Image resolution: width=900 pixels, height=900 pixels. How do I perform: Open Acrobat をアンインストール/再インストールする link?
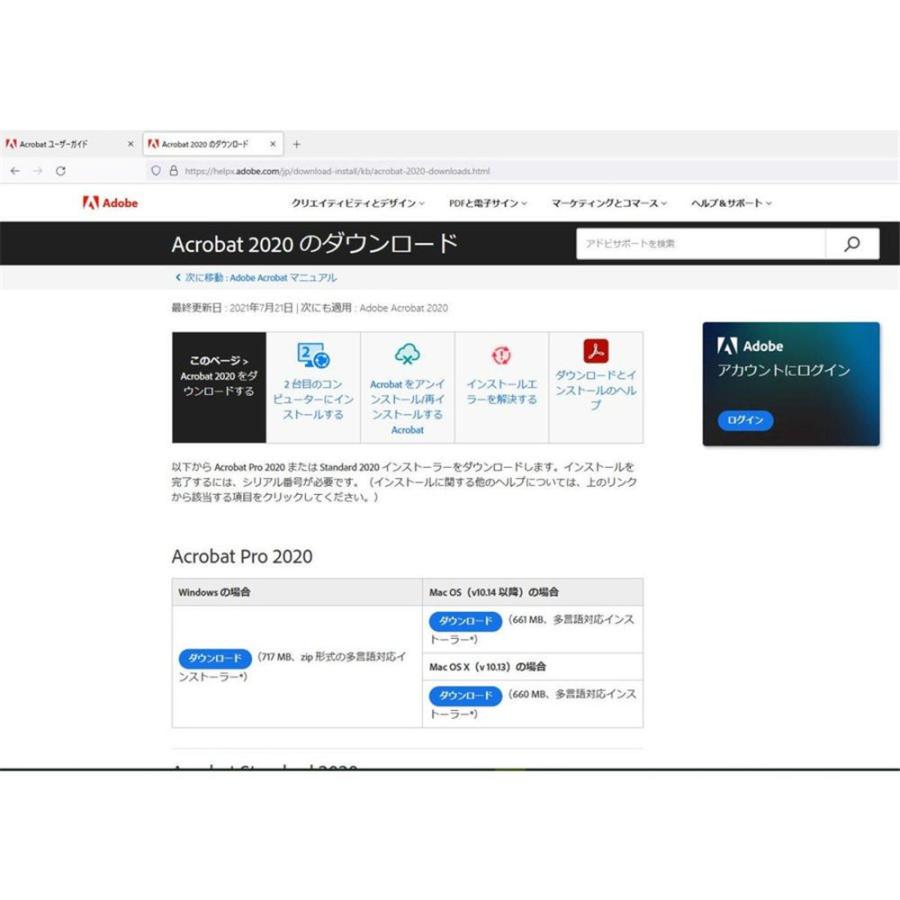coord(408,406)
